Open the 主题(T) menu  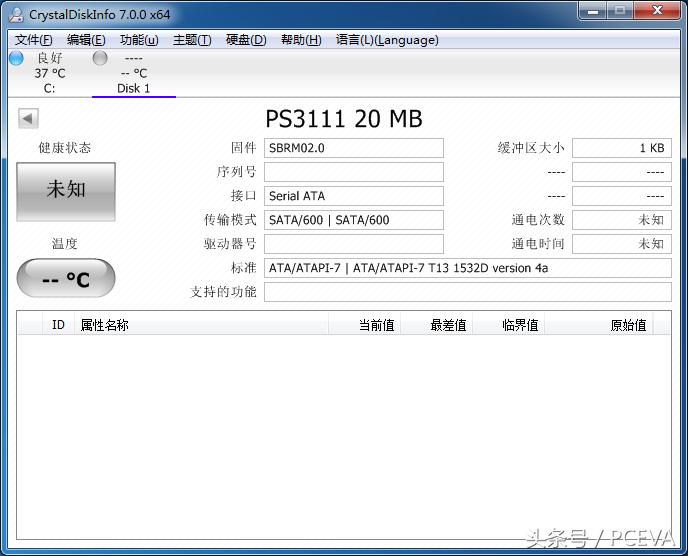[x=192, y=40]
